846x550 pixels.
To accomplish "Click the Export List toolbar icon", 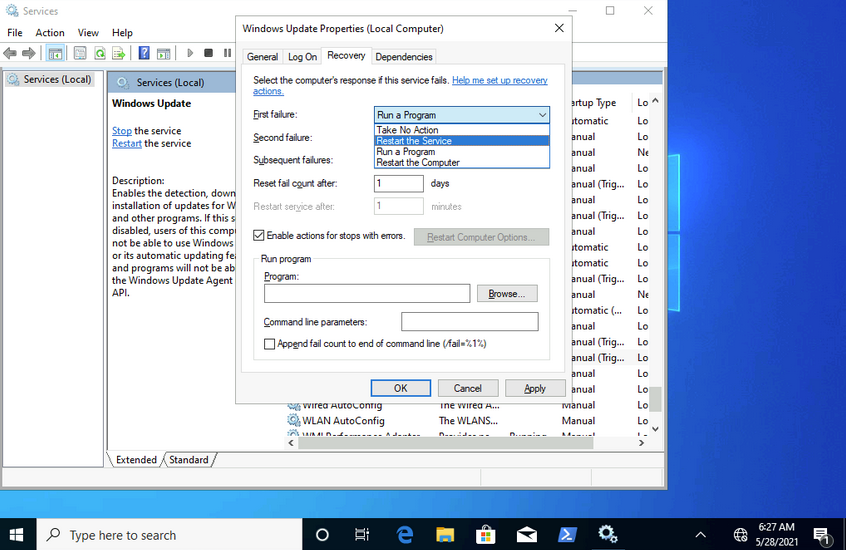I will tap(118, 53).
